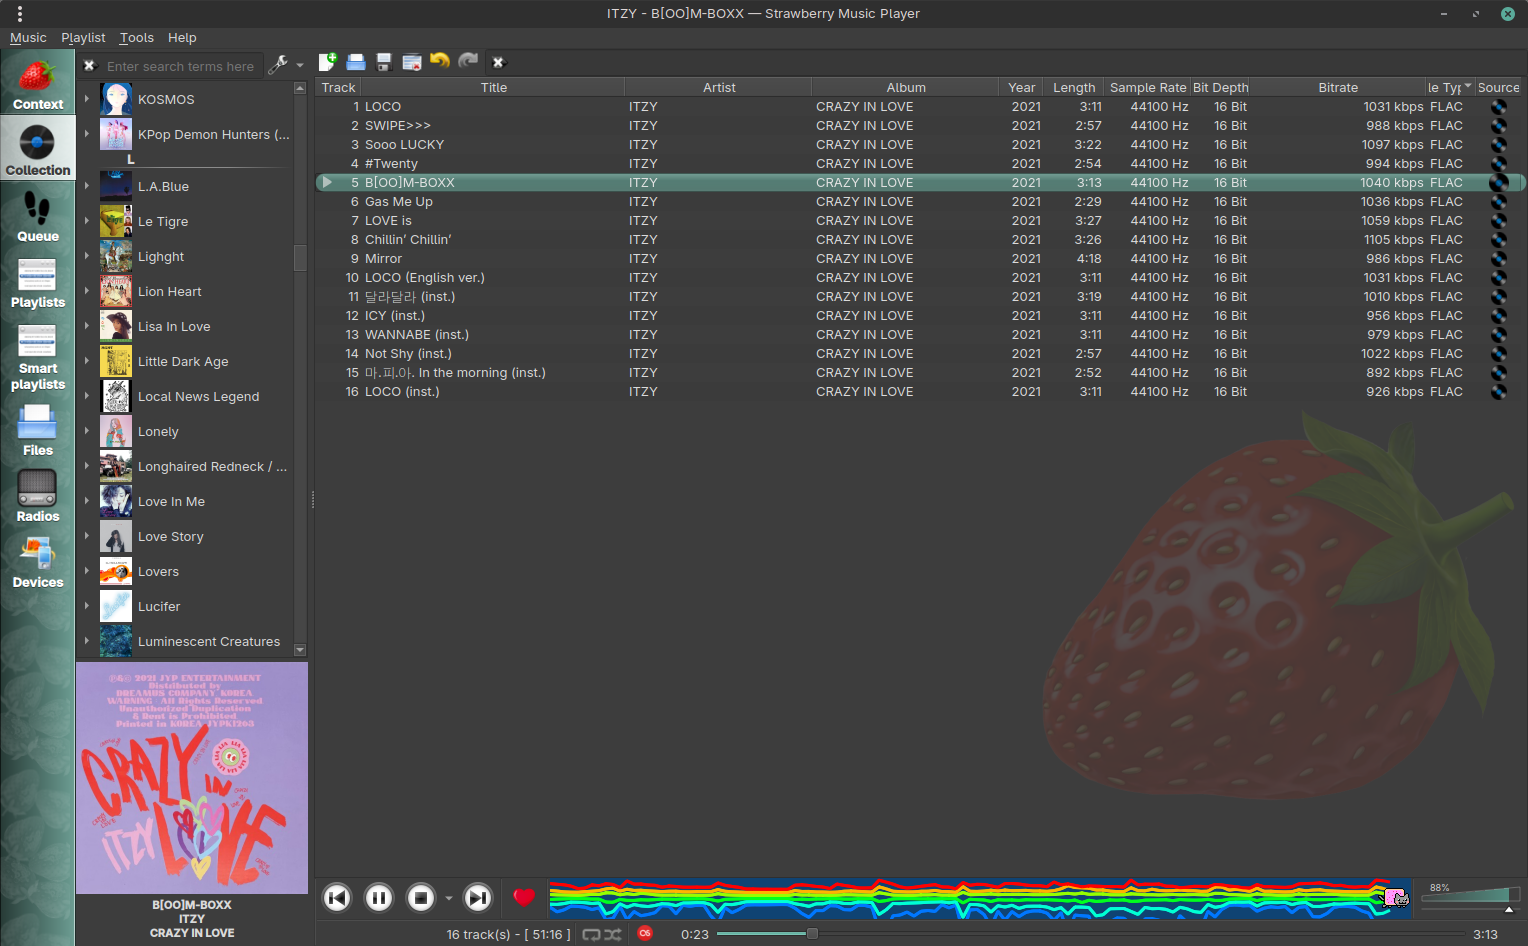
Task: Open the Radios sidebar panel
Action: [37, 496]
